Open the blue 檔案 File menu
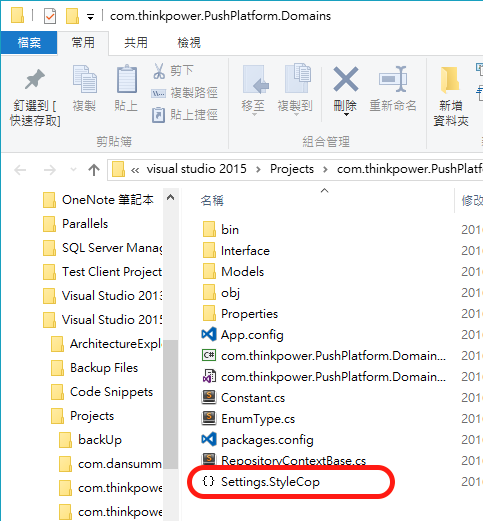483x521 pixels. pos(29,43)
